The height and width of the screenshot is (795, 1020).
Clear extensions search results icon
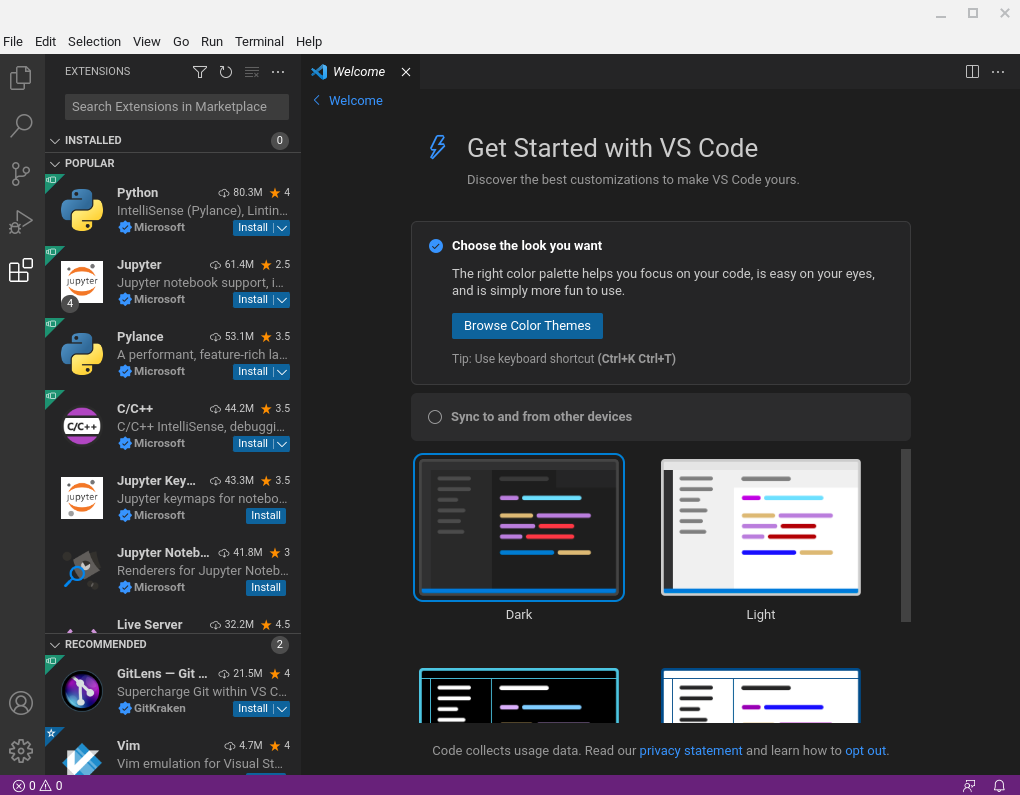[x=252, y=72]
